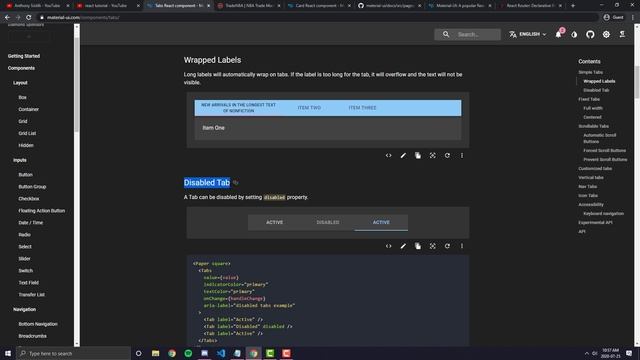Open more options for Wrapped Labels demo
The height and width of the screenshot is (360, 640).
[462, 156]
